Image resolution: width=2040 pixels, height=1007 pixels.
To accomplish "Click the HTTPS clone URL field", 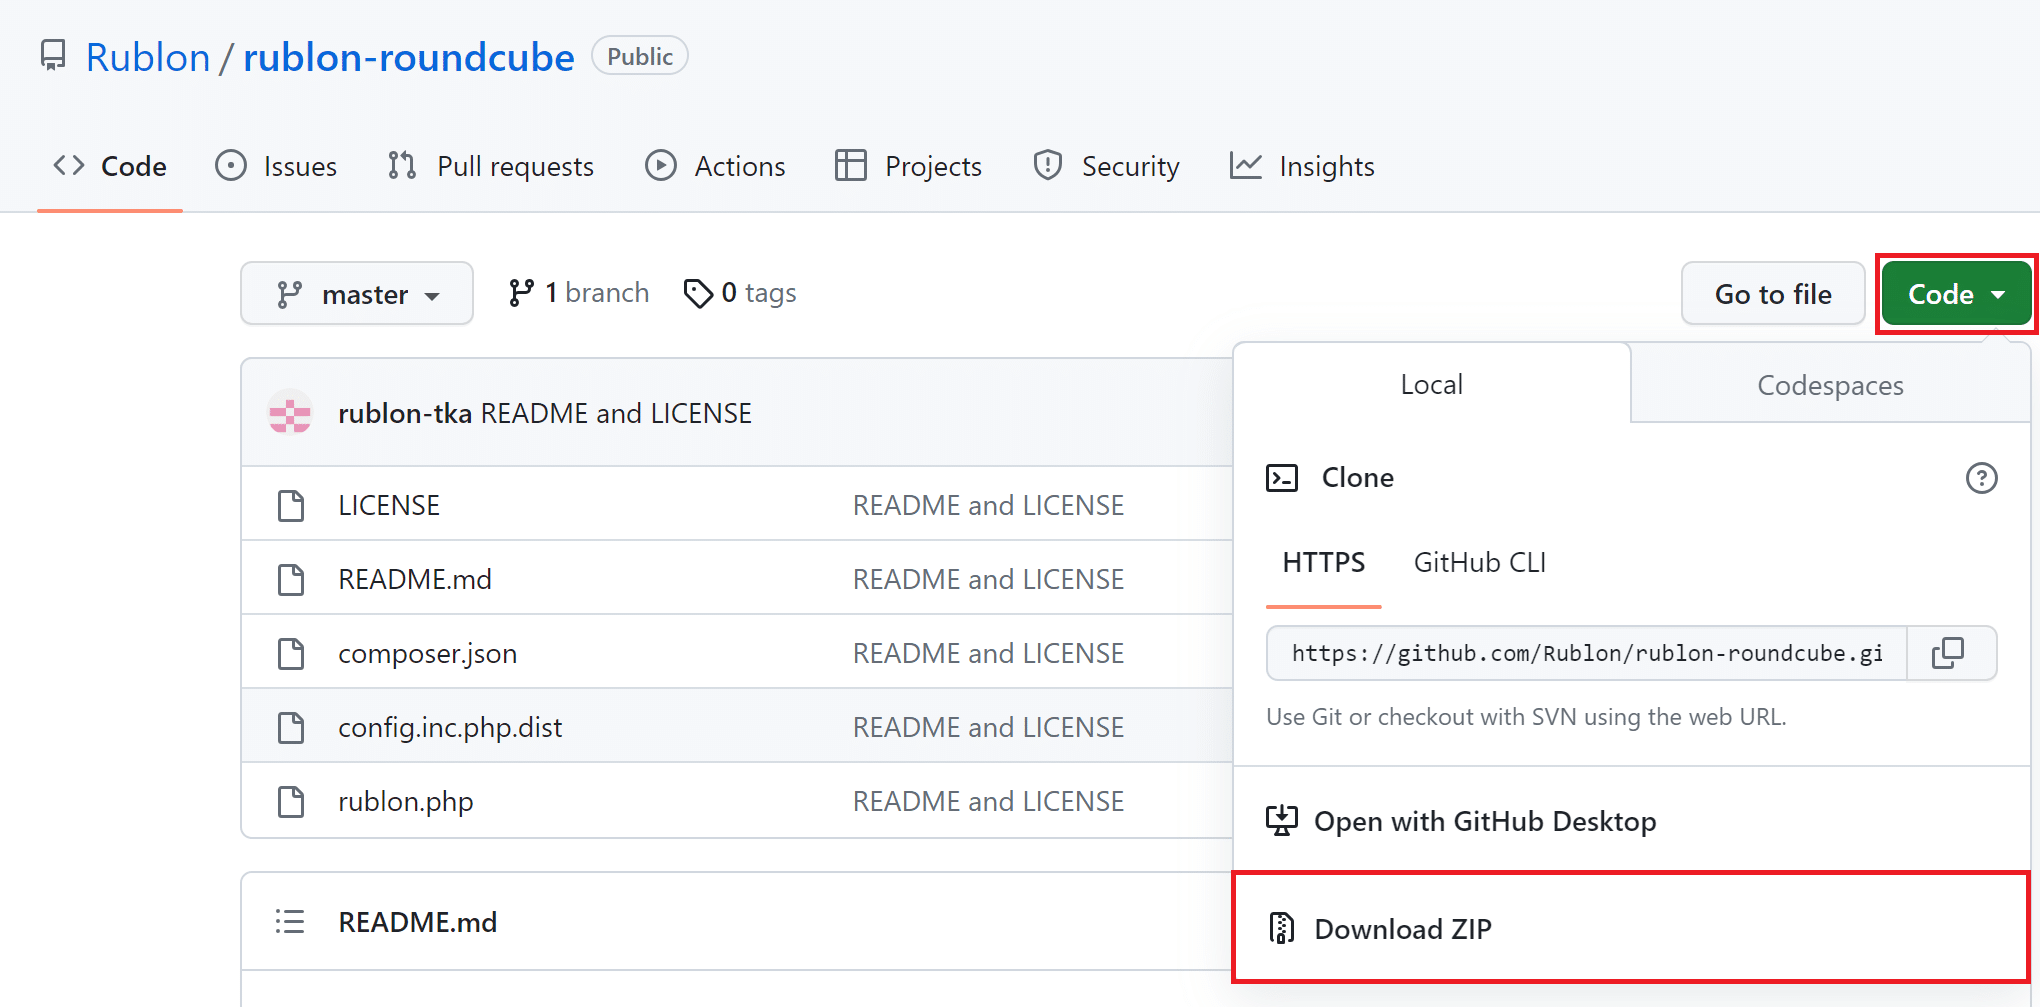I will coord(1586,653).
